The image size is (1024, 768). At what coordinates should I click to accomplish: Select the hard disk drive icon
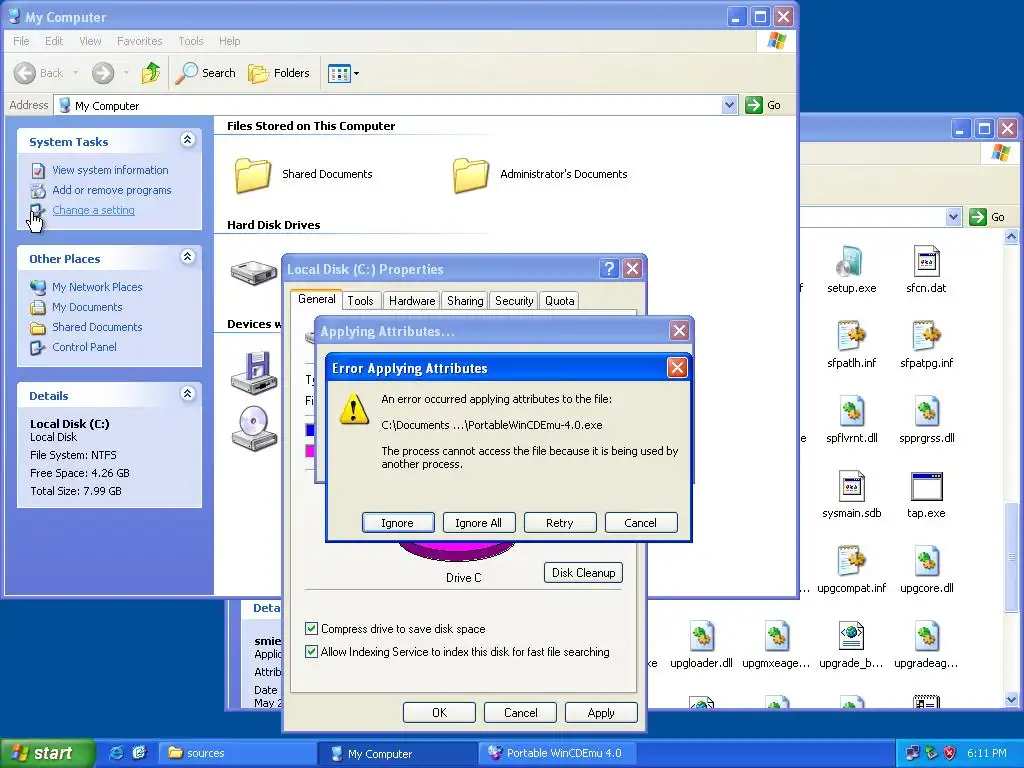coord(254,272)
